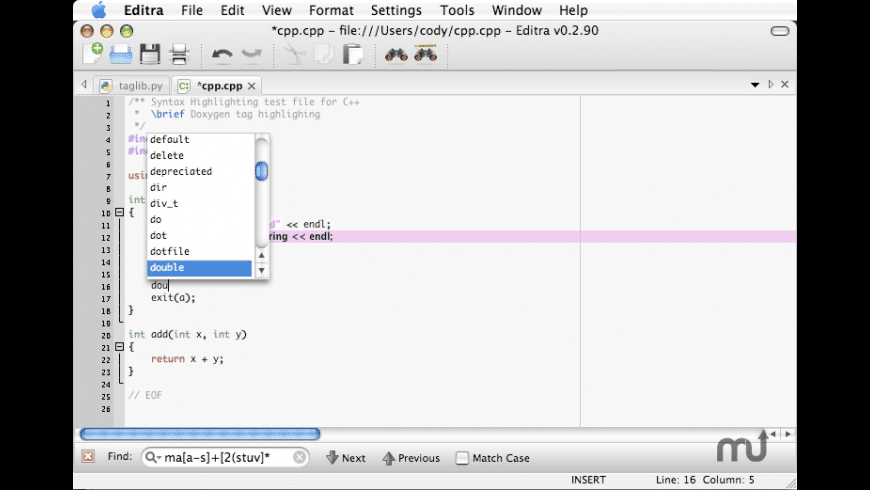Open the Apple menu
This screenshot has height=490, width=870.
(x=99, y=10)
